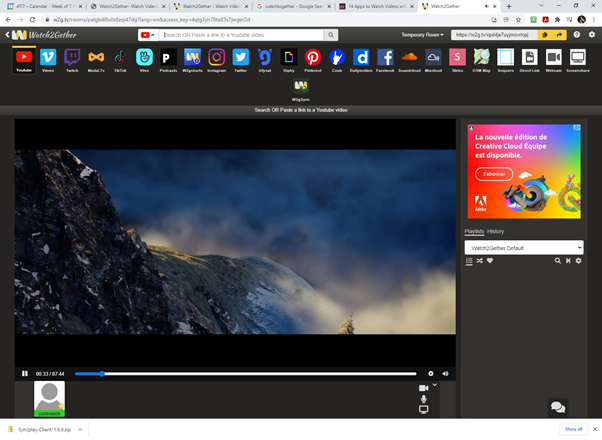Open player settings gear in video controls

(x=431, y=374)
